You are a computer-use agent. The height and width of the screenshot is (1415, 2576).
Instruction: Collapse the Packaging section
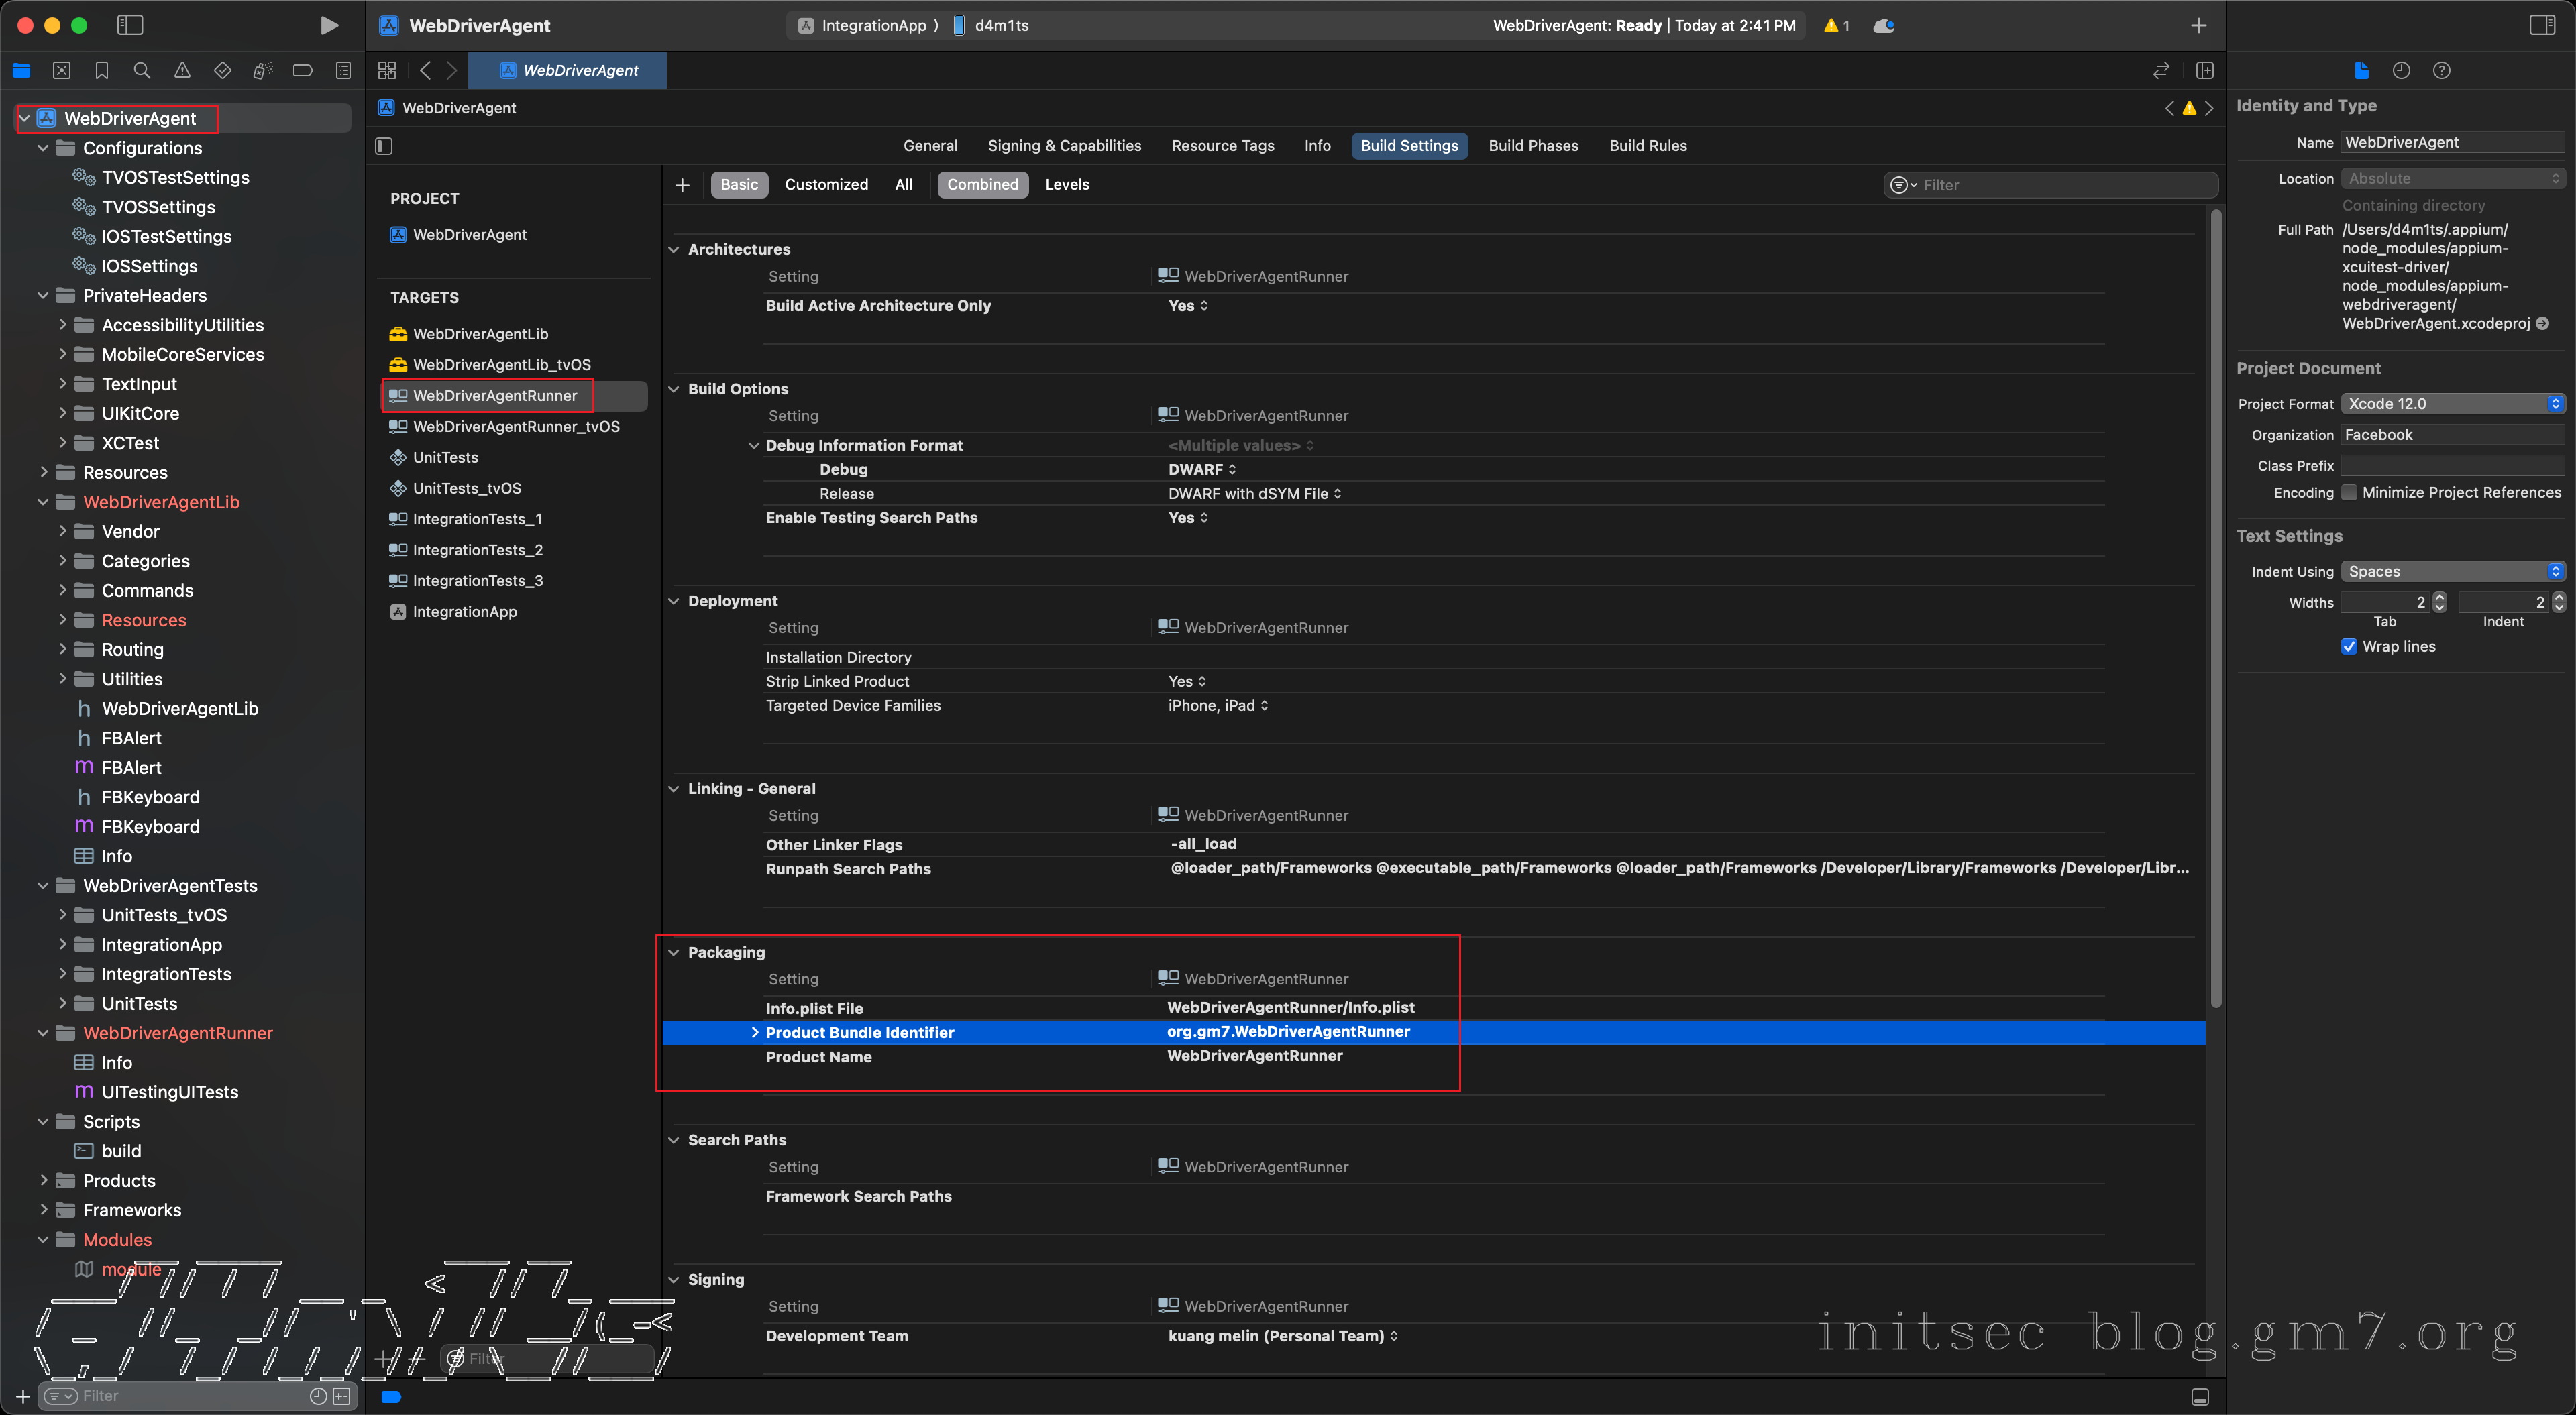coord(674,952)
